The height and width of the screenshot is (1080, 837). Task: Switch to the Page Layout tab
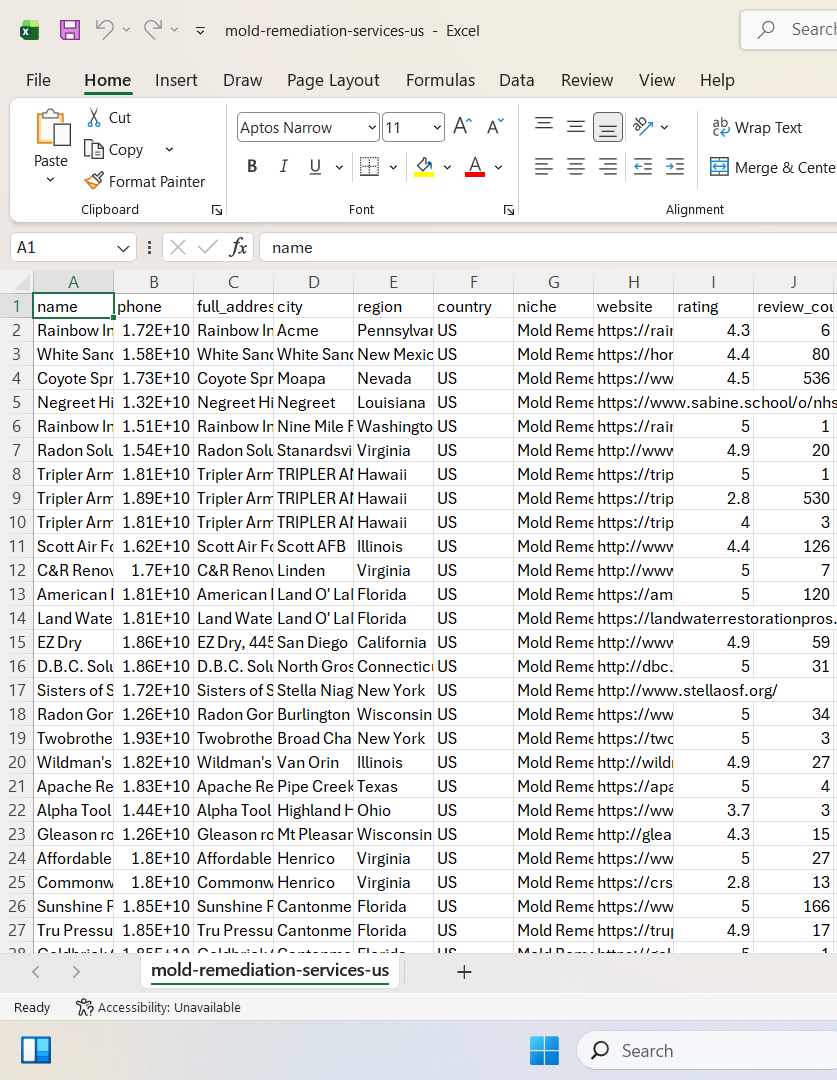pos(333,80)
